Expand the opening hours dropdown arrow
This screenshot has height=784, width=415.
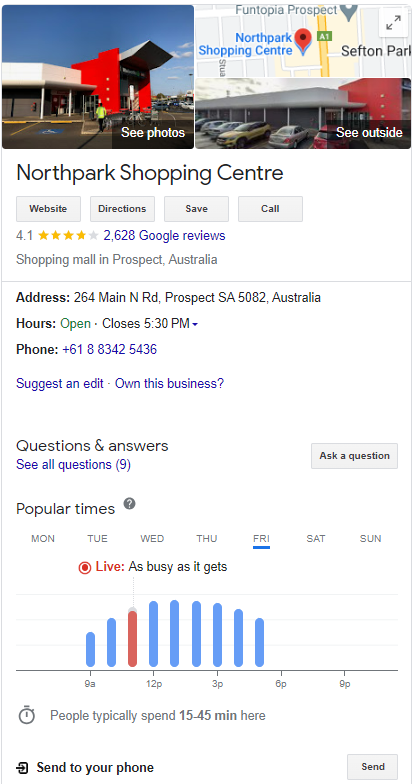pyautogui.click(x=195, y=324)
